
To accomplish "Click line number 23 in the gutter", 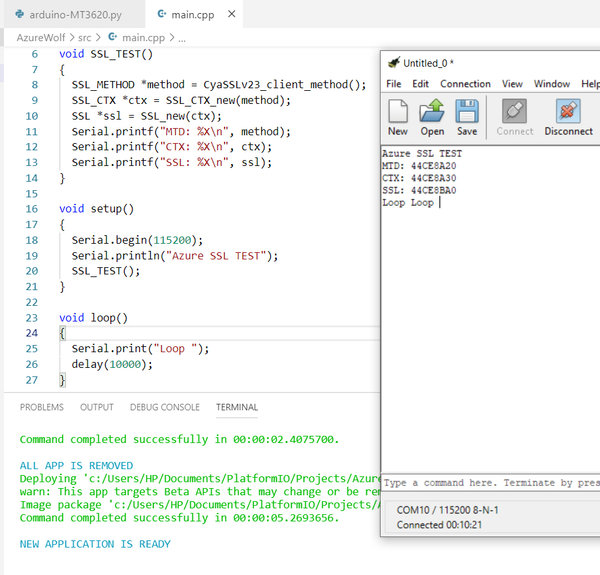I will pyautogui.click(x=32, y=318).
